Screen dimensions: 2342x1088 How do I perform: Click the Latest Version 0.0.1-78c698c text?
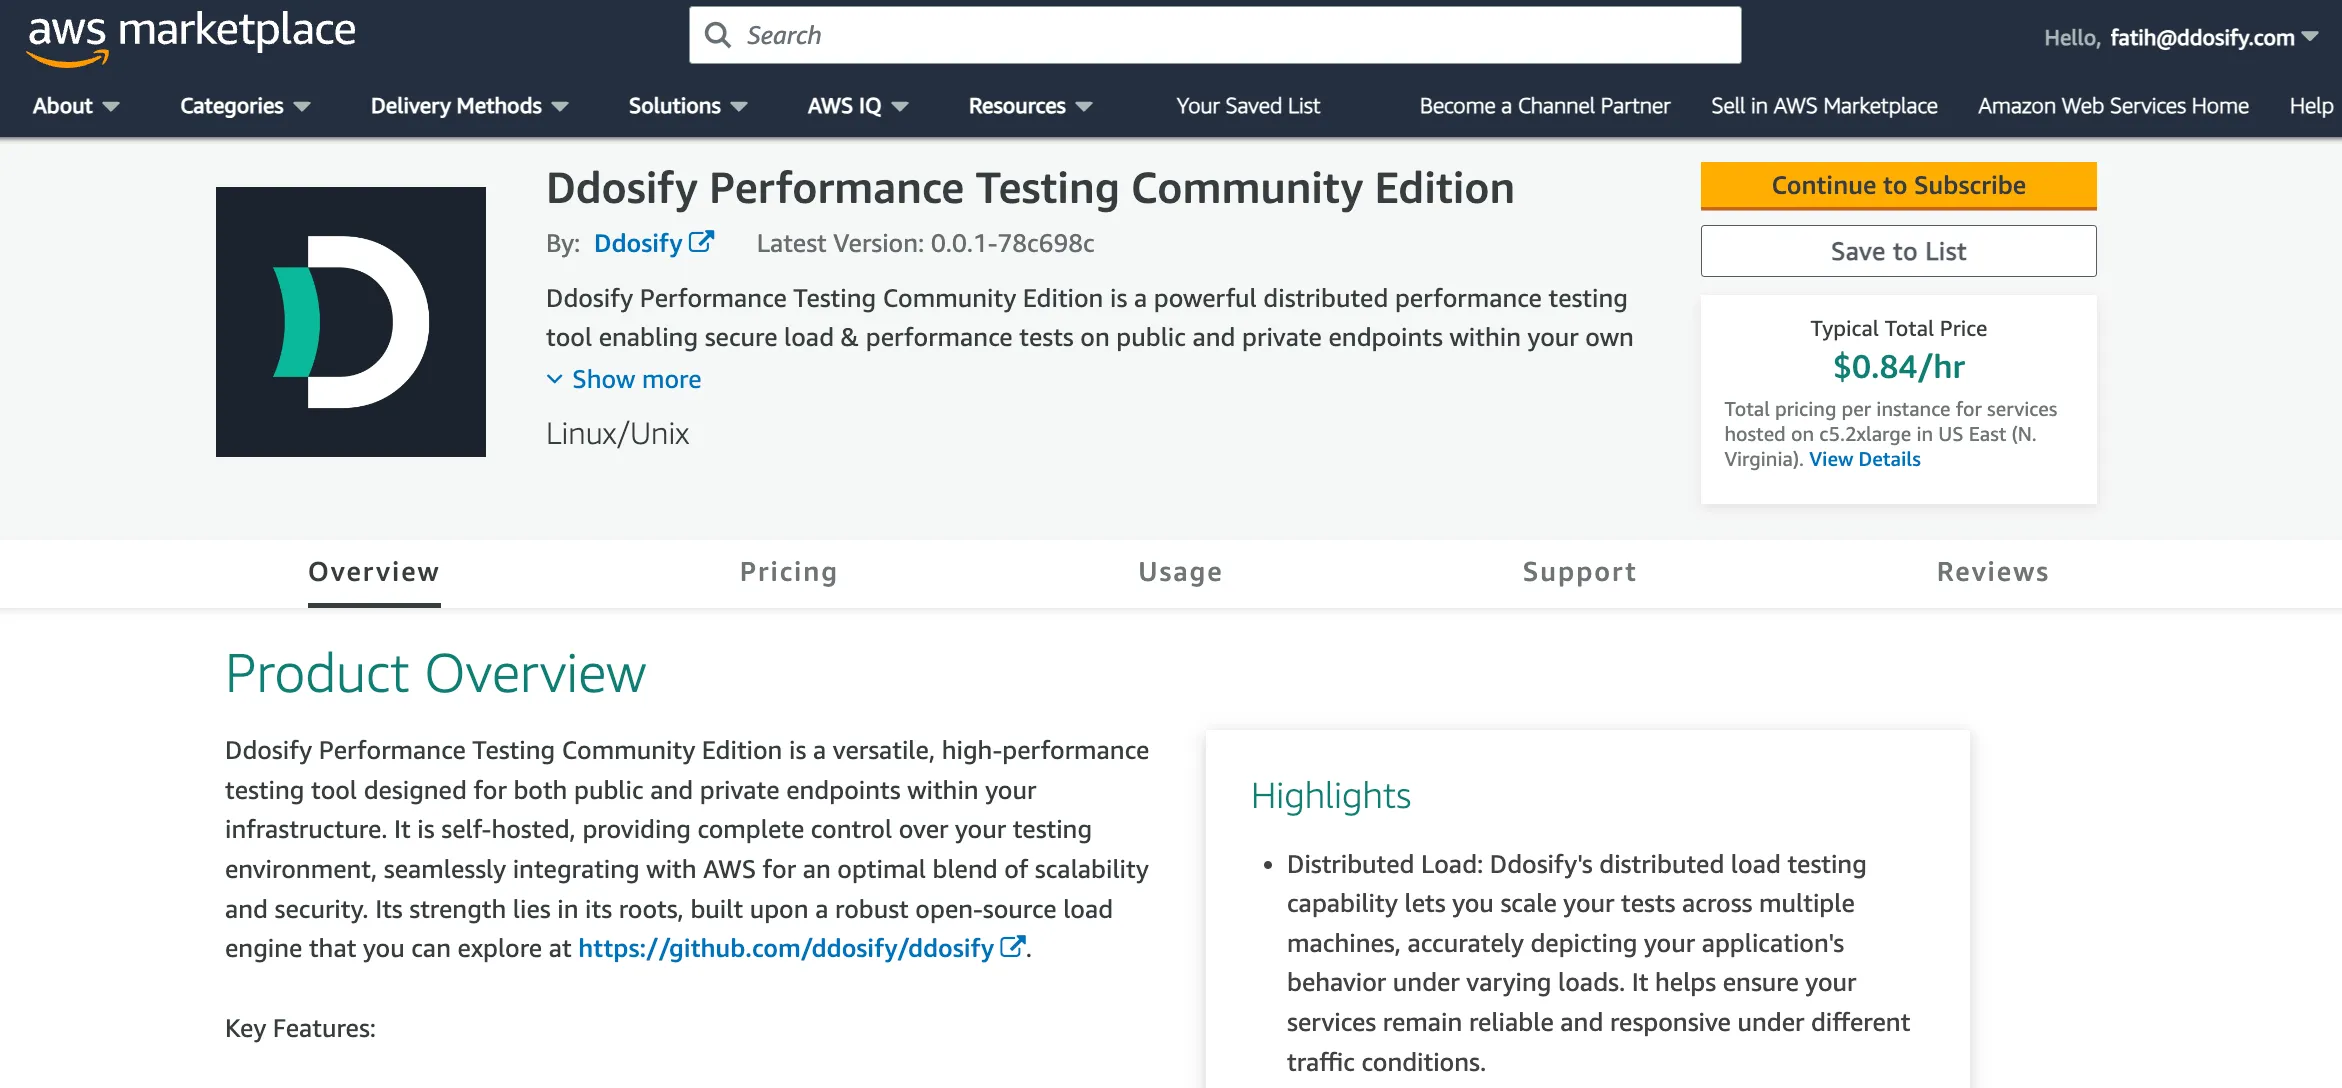[x=925, y=243]
